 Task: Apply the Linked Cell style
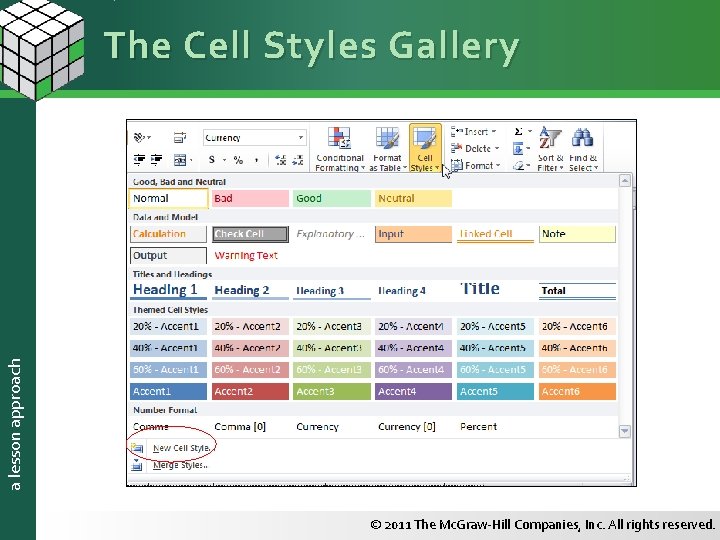(x=495, y=234)
